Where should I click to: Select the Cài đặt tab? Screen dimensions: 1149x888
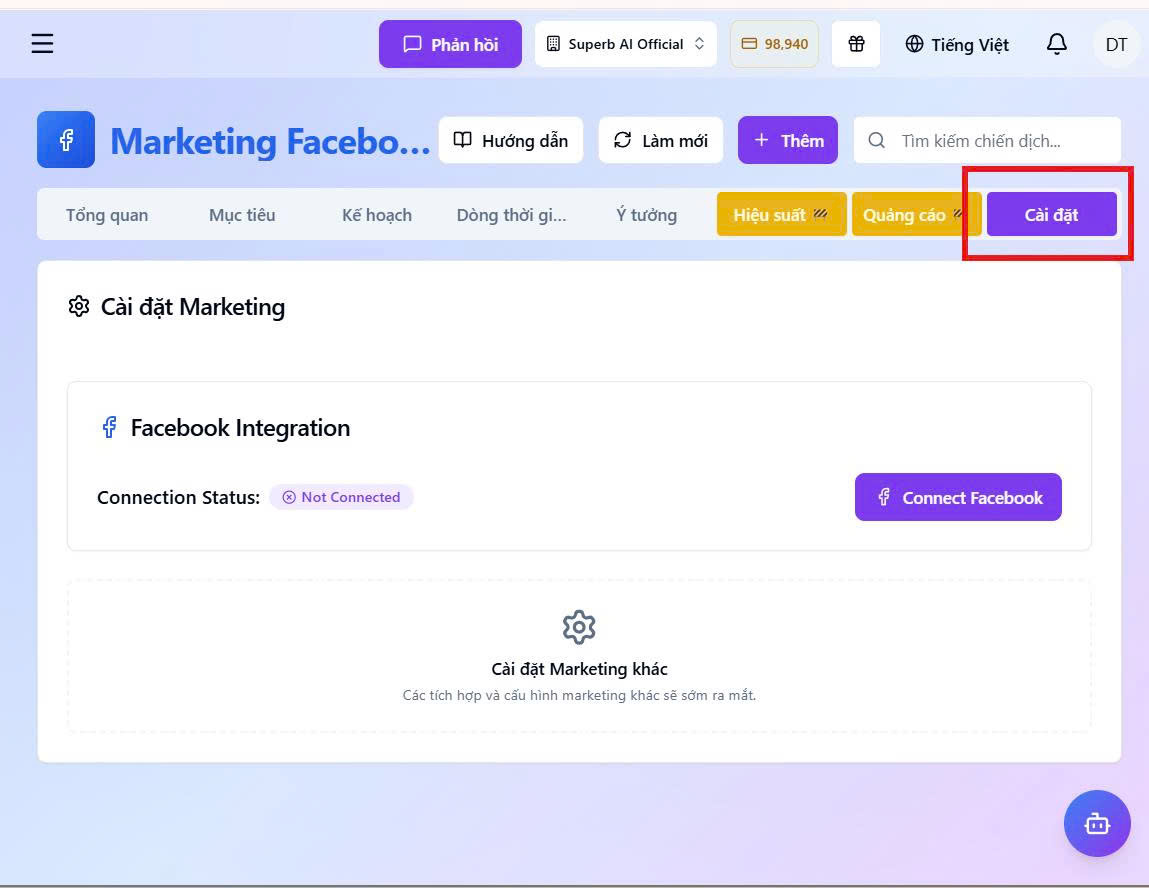tap(1052, 215)
